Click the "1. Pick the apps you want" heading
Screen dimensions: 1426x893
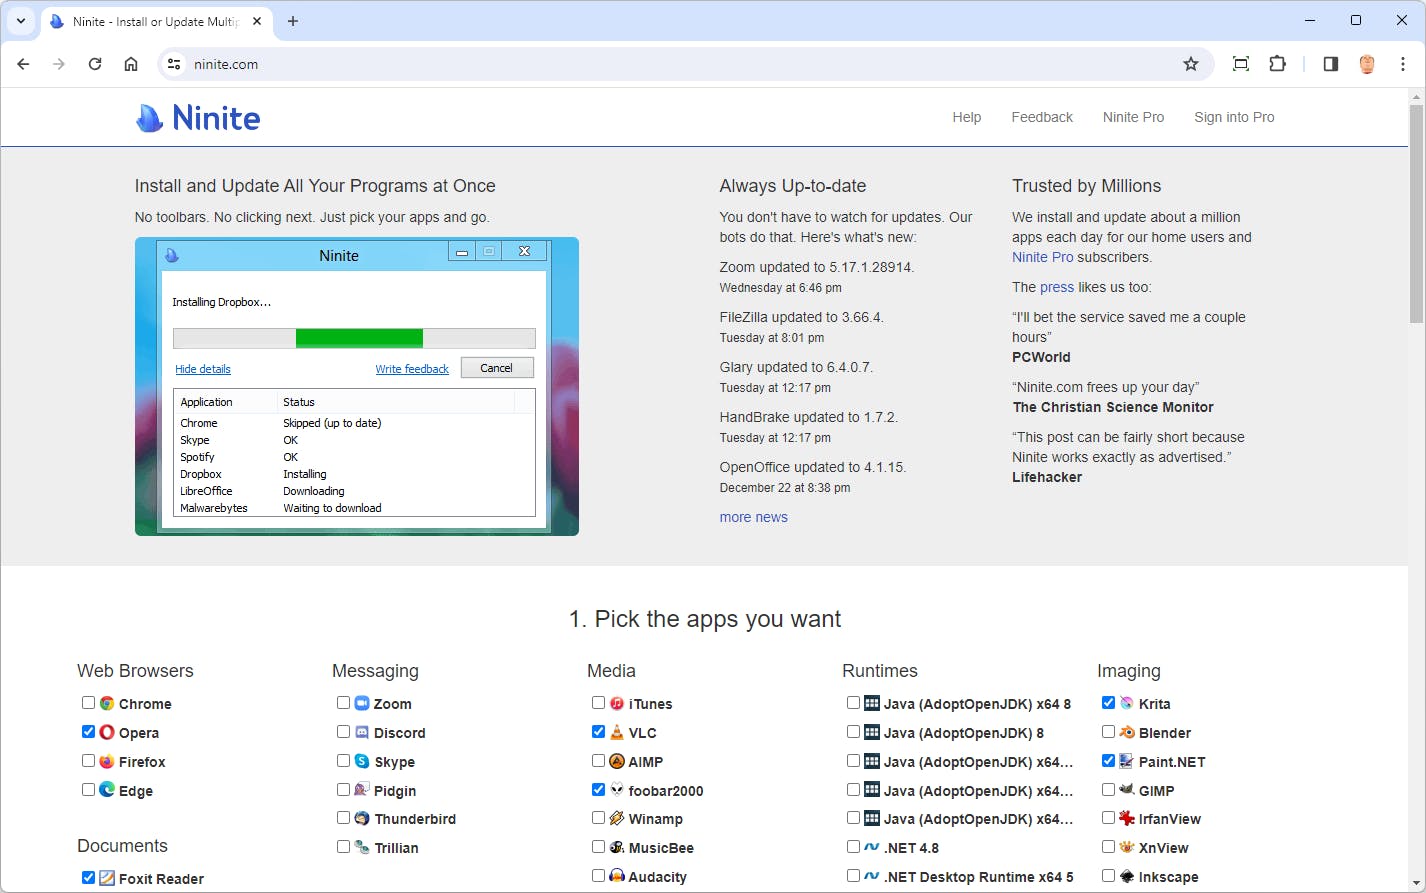705,619
